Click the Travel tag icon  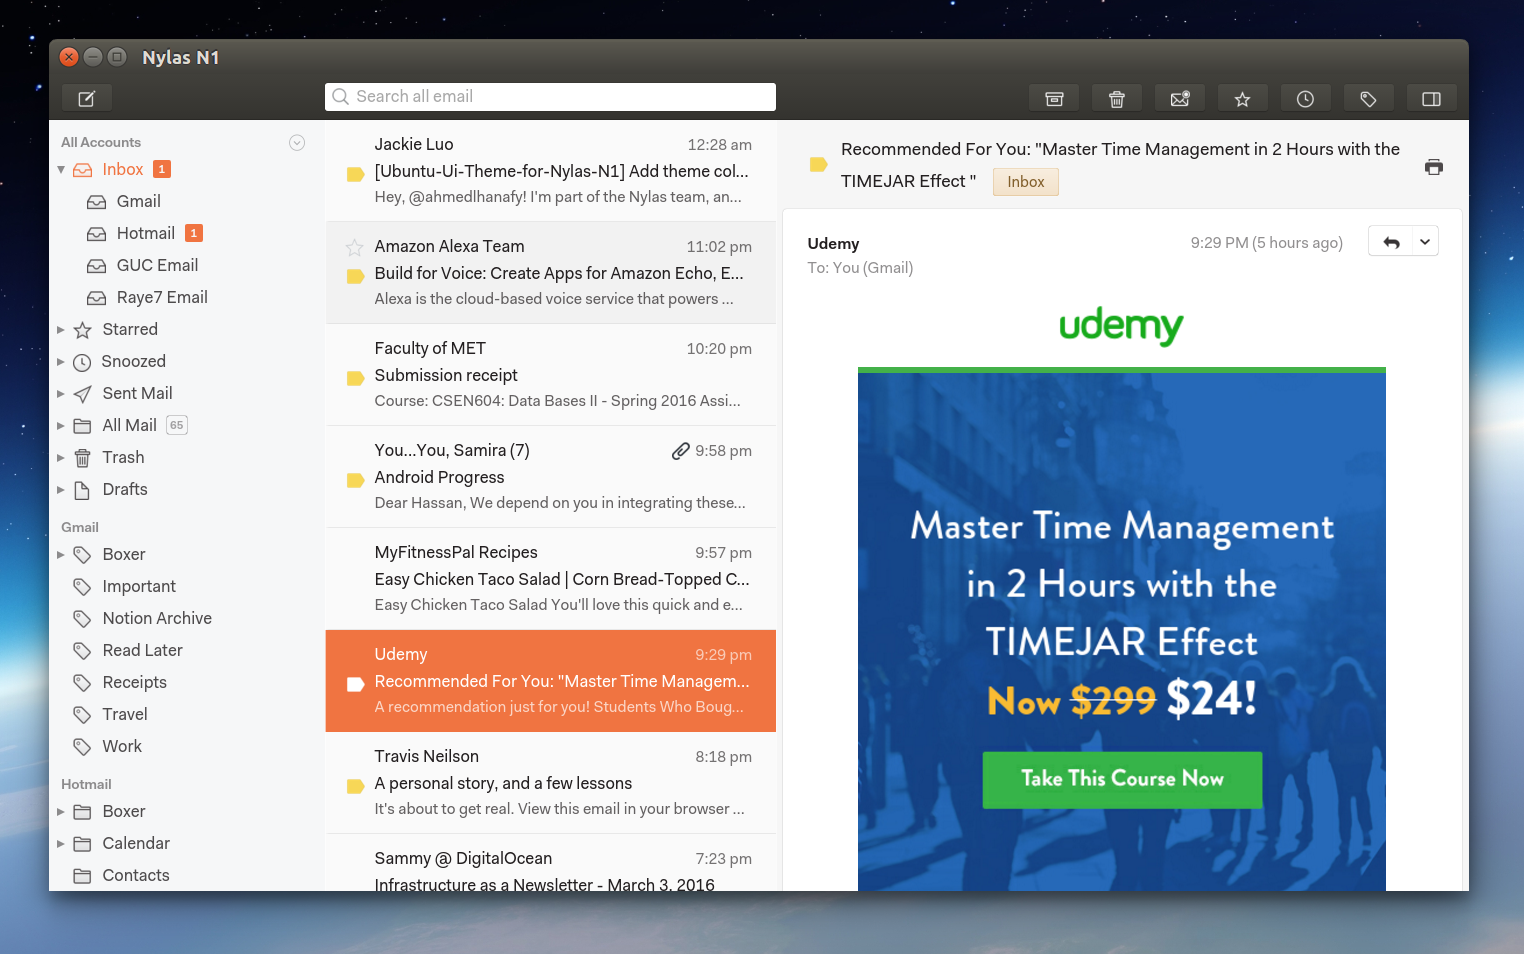pyautogui.click(x=83, y=714)
